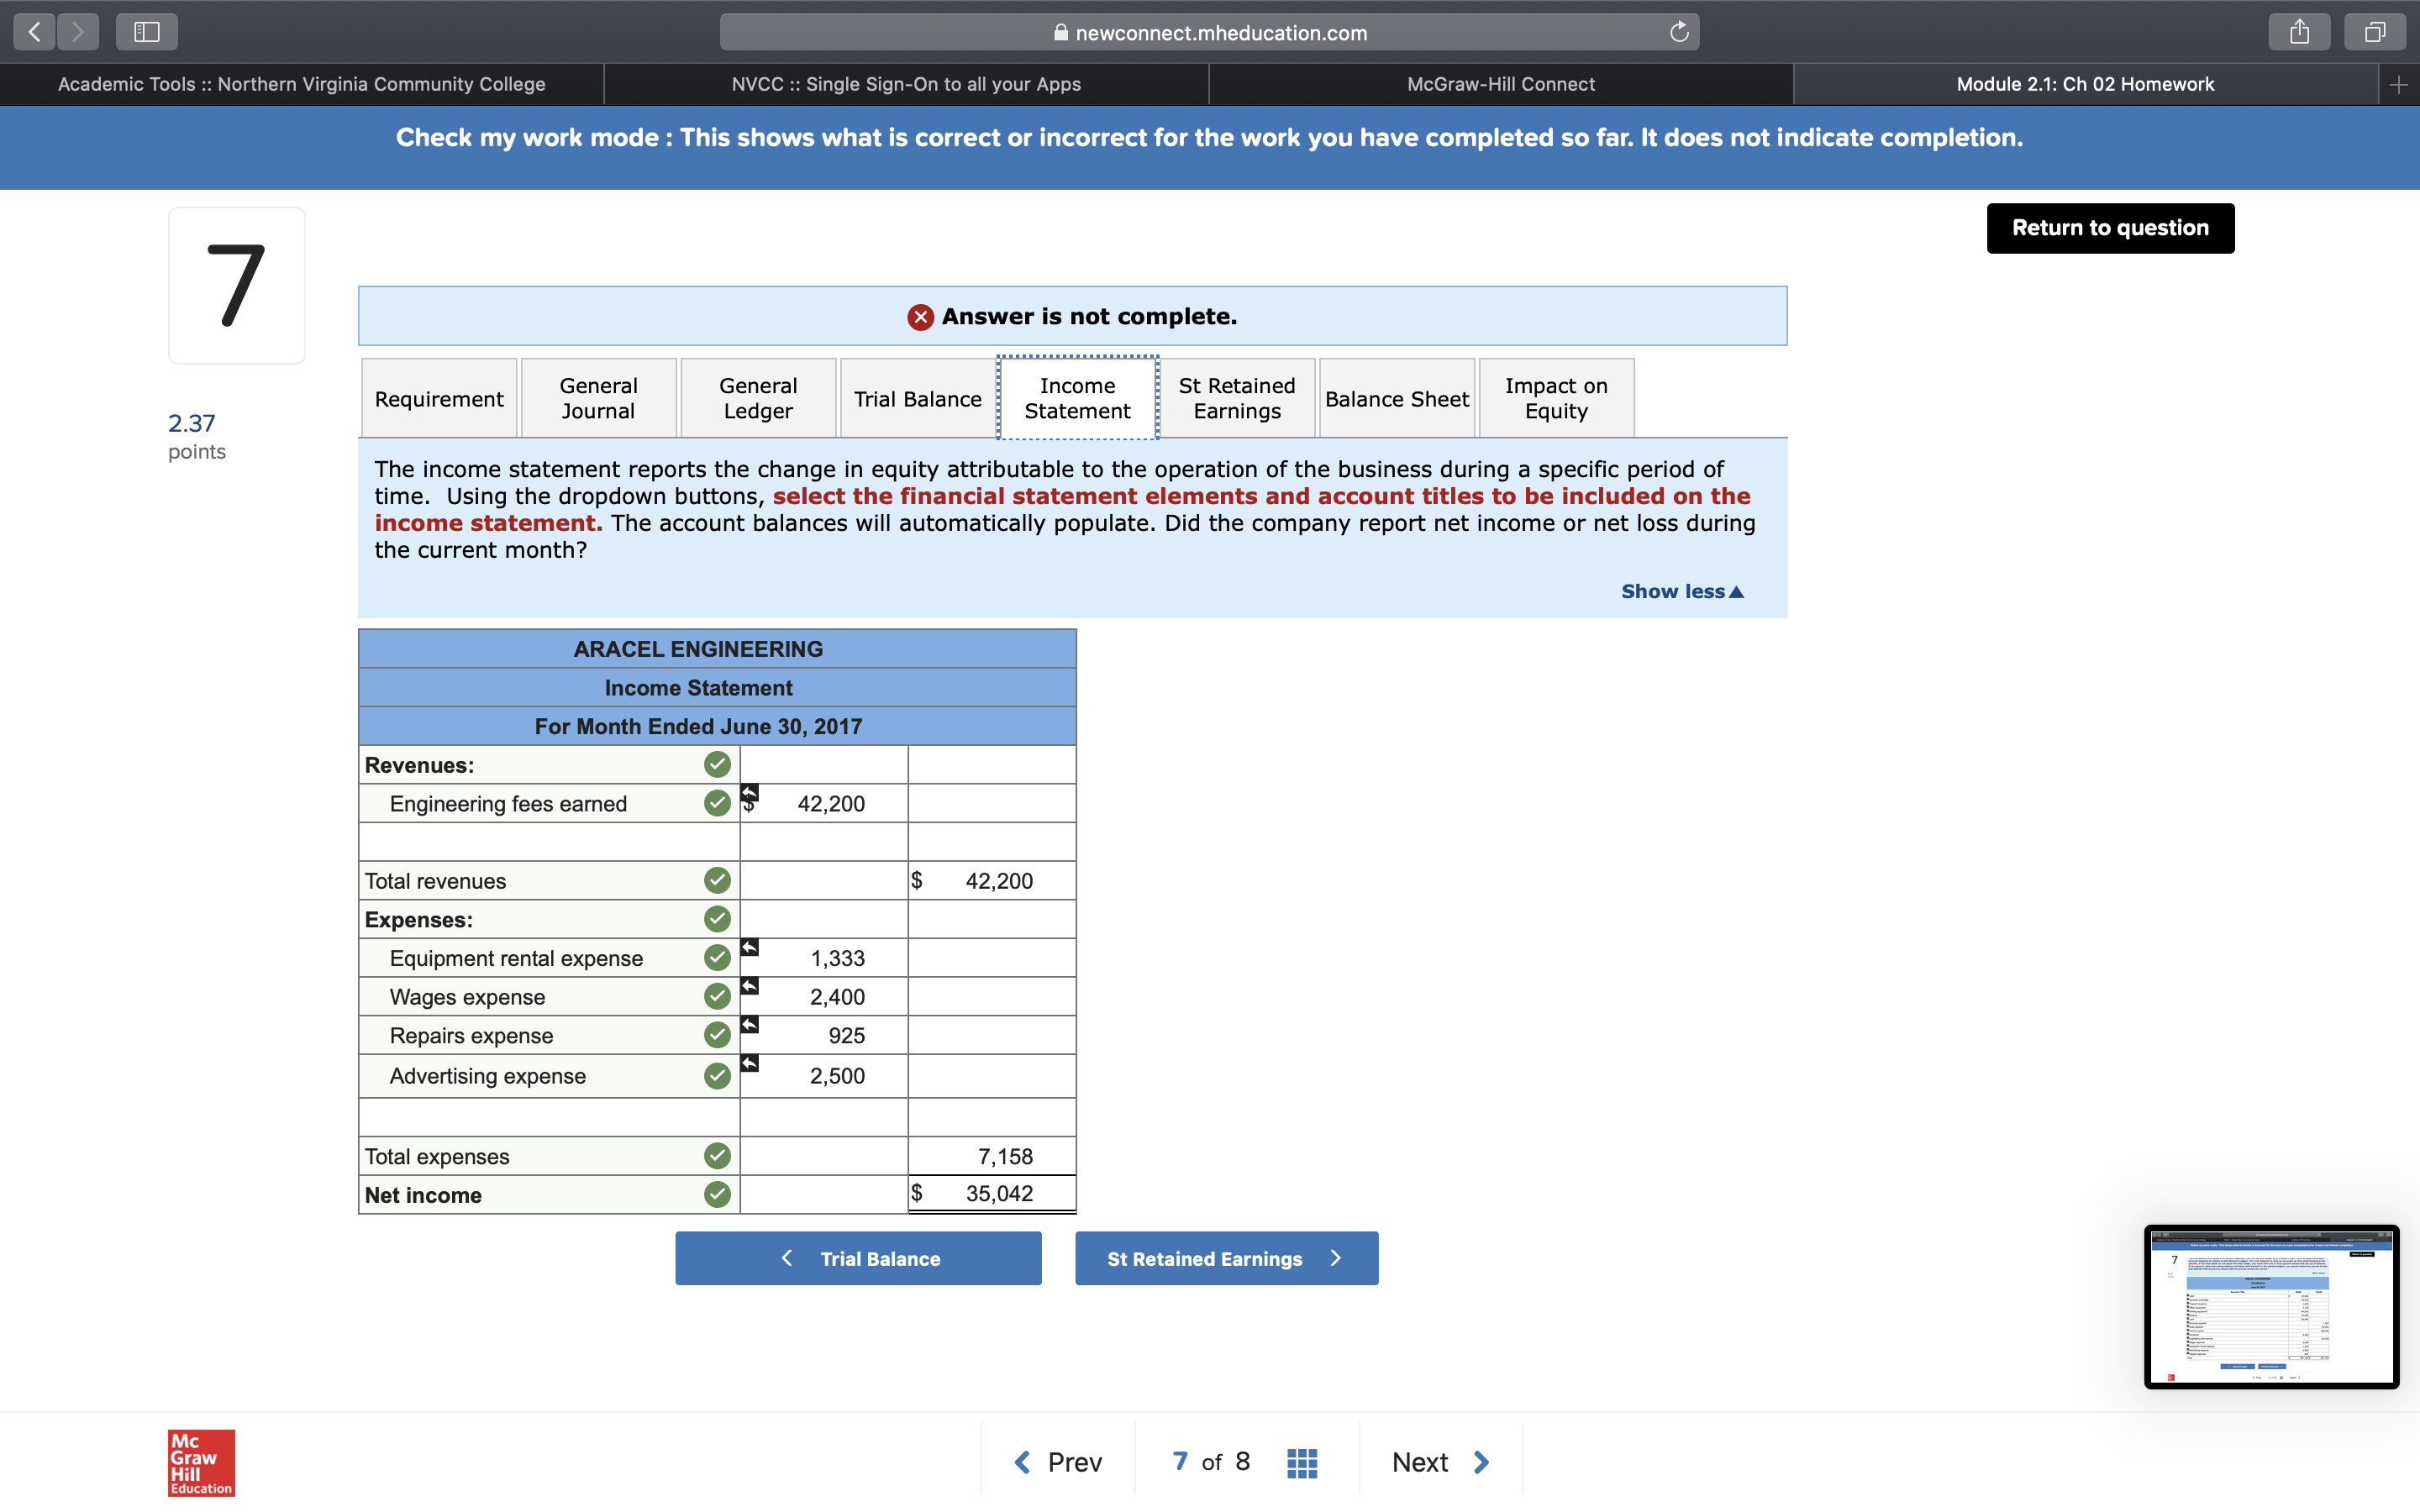Click the Return to question button
The image size is (2420, 1512).
(x=2109, y=228)
